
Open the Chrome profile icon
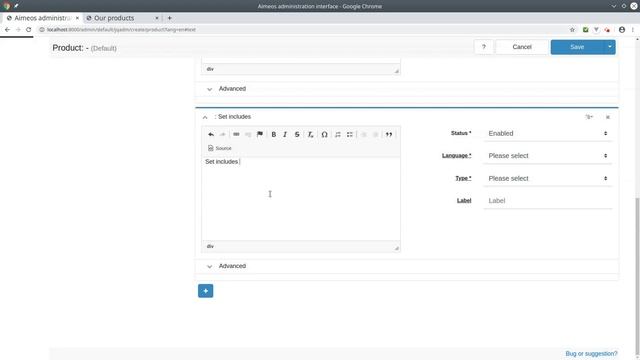[x=622, y=29]
